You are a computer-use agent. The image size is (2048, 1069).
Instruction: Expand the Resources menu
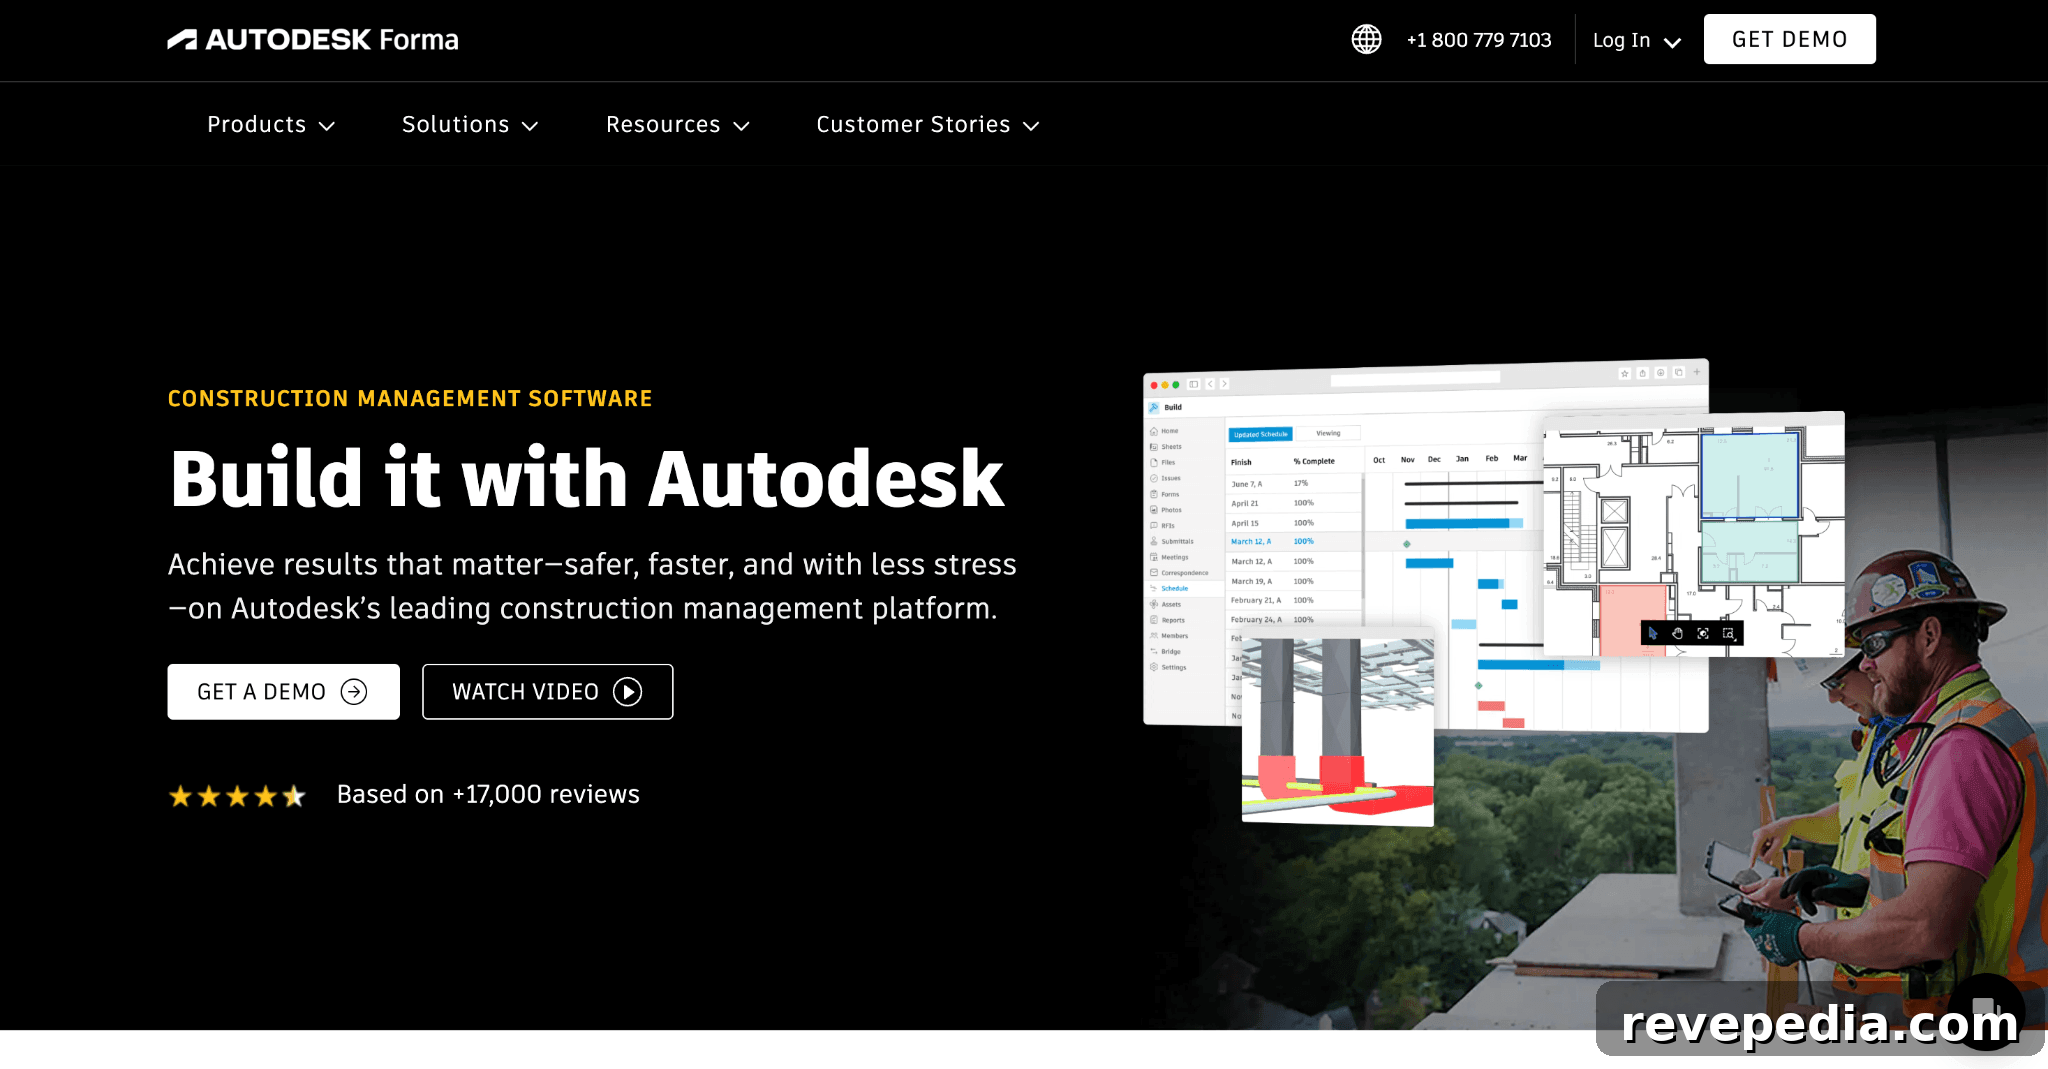point(678,125)
